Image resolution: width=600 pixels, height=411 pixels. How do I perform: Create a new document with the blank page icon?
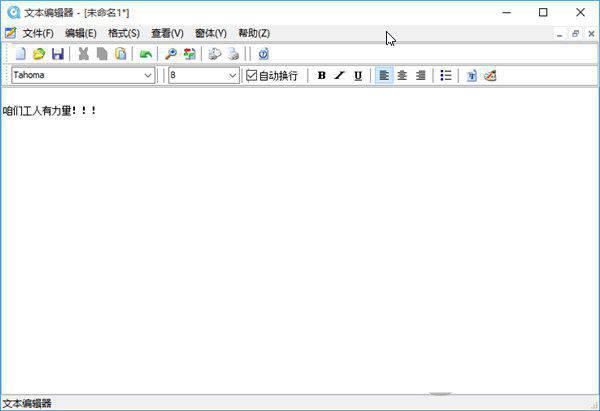coord(20,54)
